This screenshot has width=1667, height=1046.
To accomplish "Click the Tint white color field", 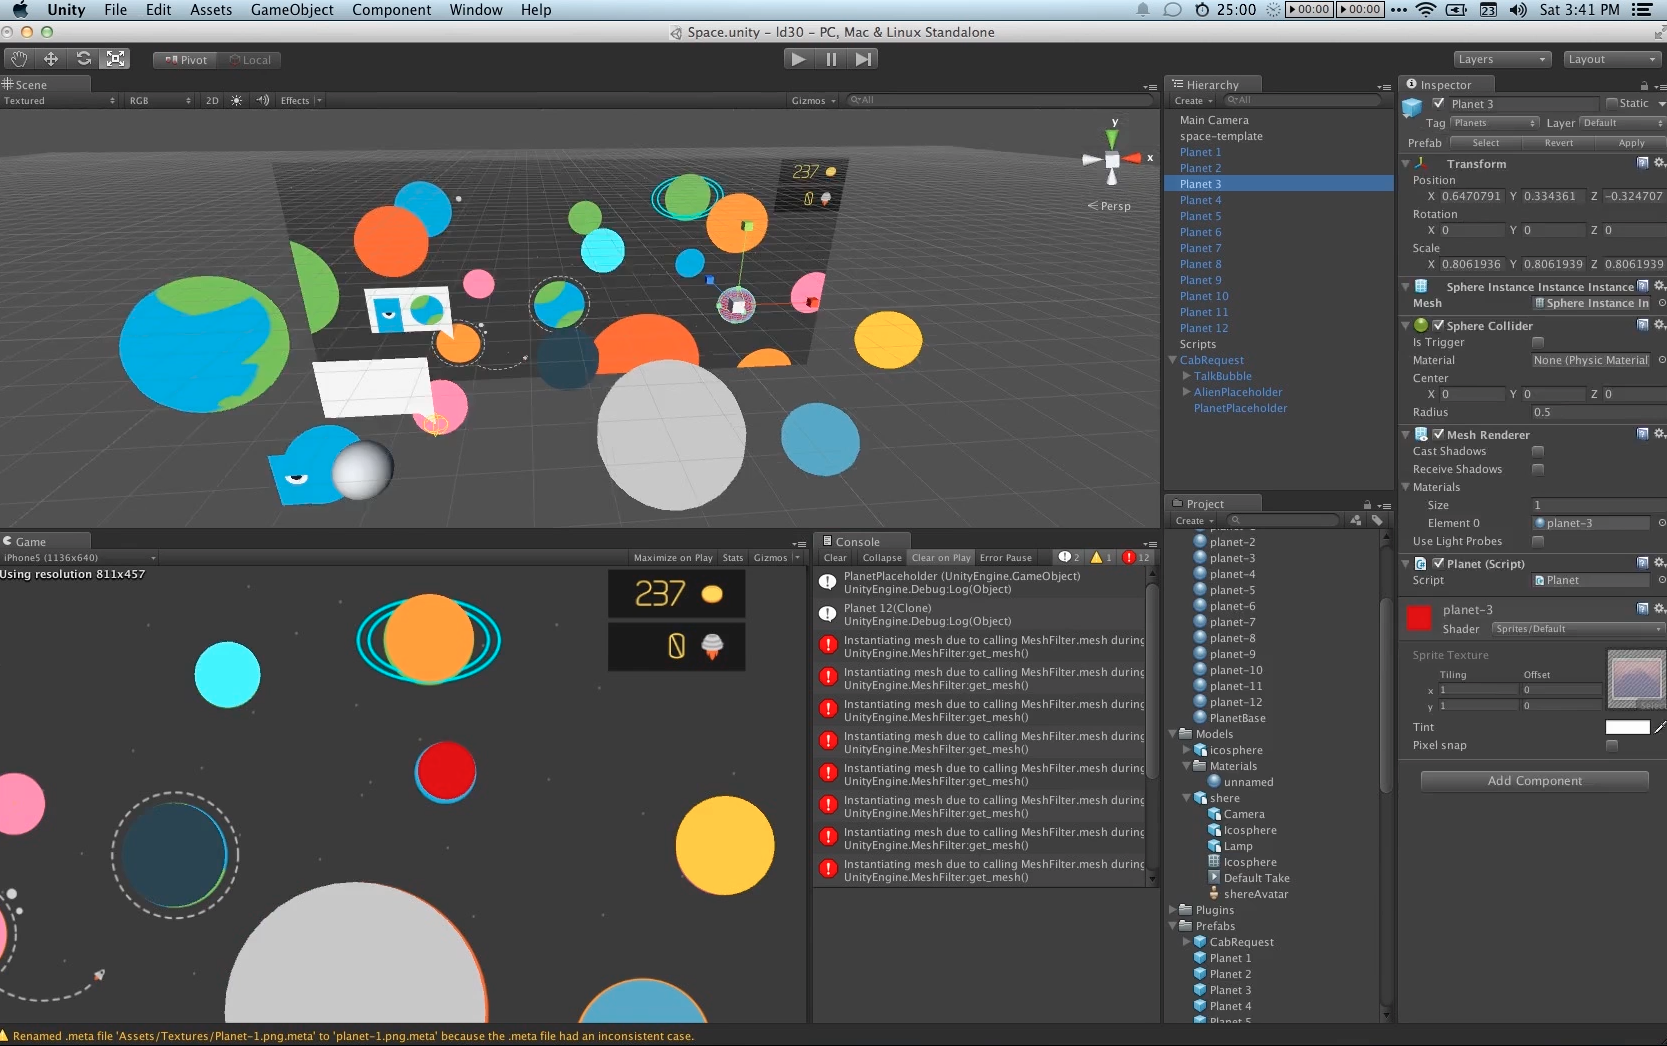I will click(x=1627, y=727).
